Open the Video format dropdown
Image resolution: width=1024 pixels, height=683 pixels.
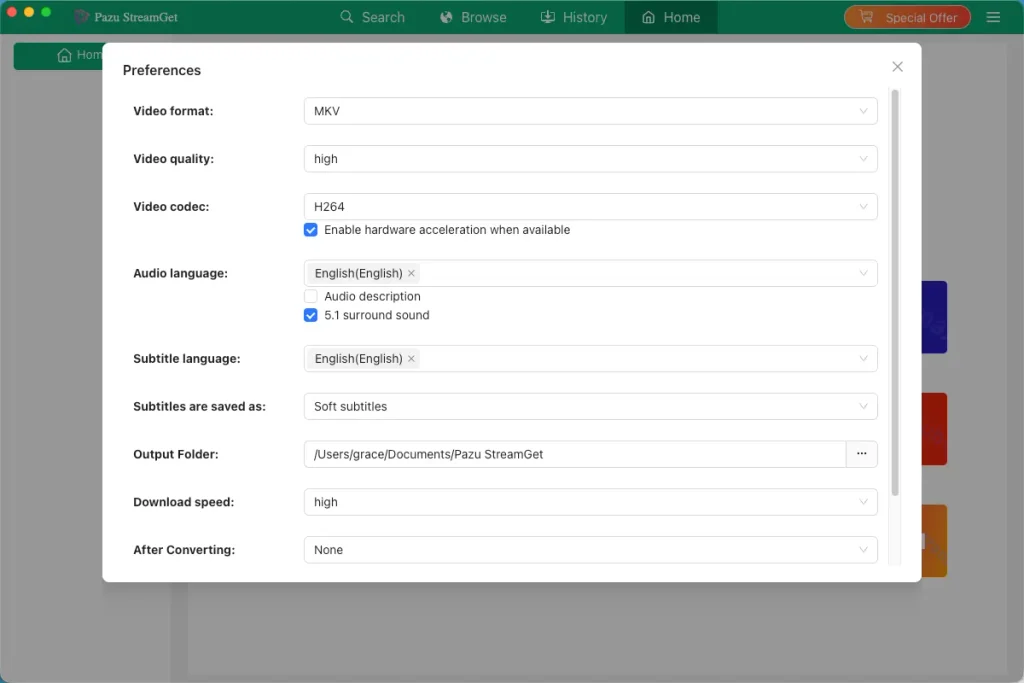pos(590,111)
